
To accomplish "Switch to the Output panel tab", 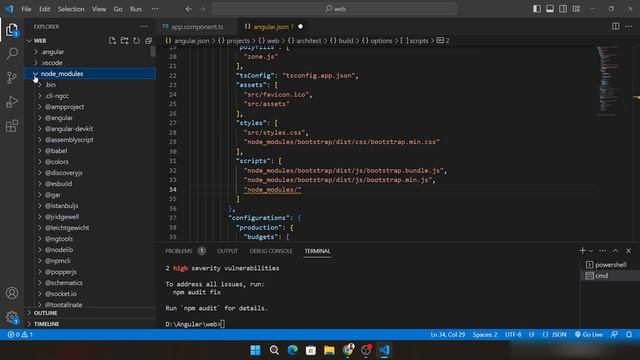I will 227,251.
